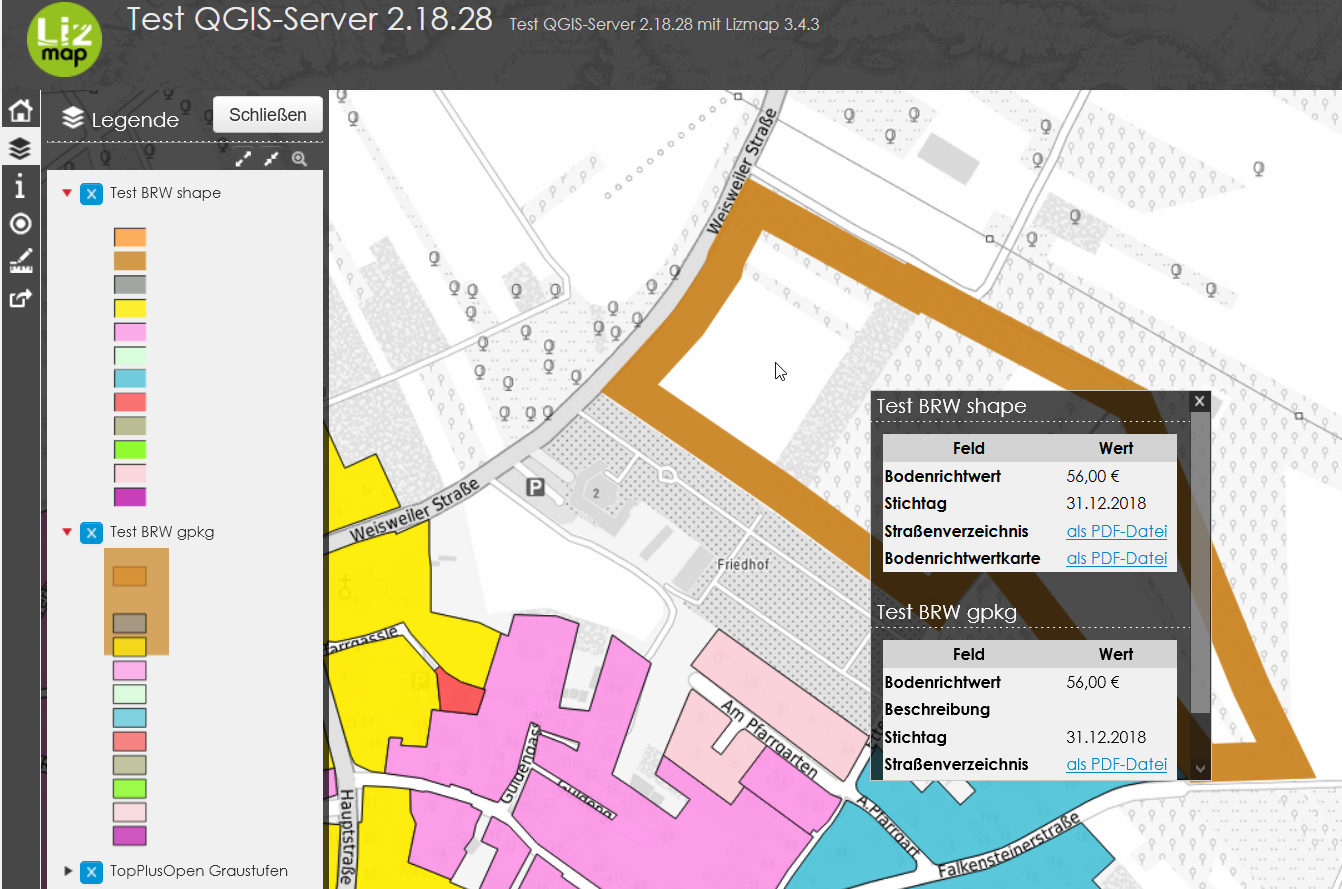Open the home panel in the sidebar
This screenshot has width=1342, height=889.
[x=19, y=110]
